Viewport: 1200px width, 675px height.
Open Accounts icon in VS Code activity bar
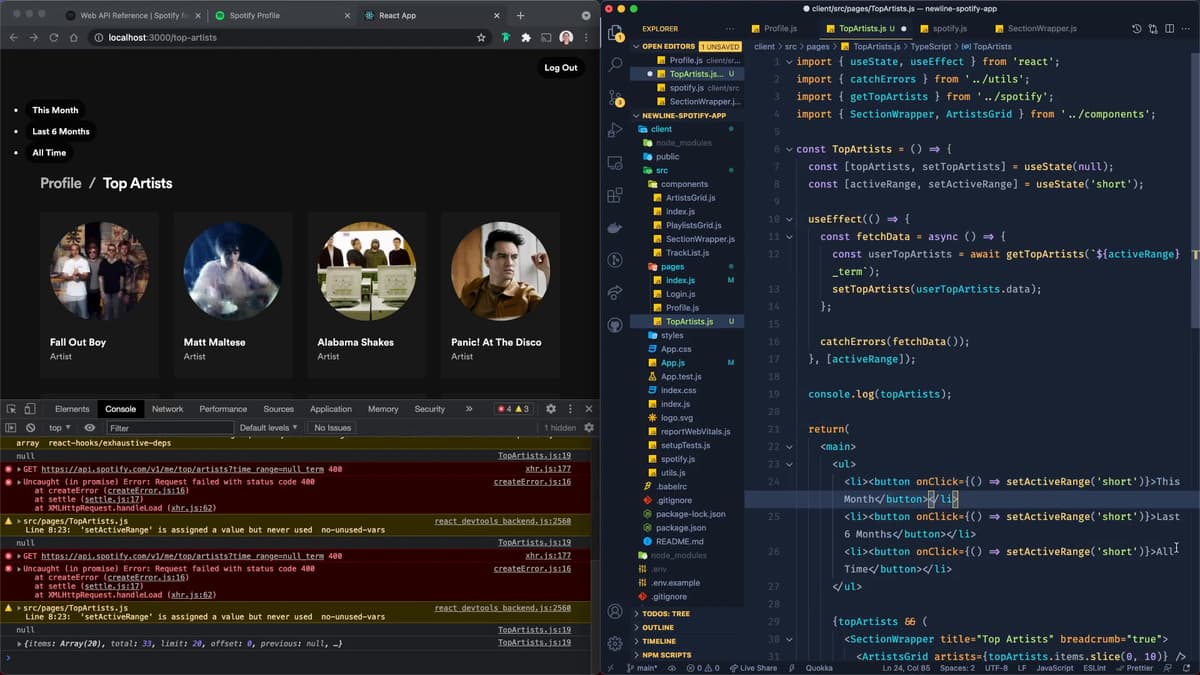click(x=615, y=612)
